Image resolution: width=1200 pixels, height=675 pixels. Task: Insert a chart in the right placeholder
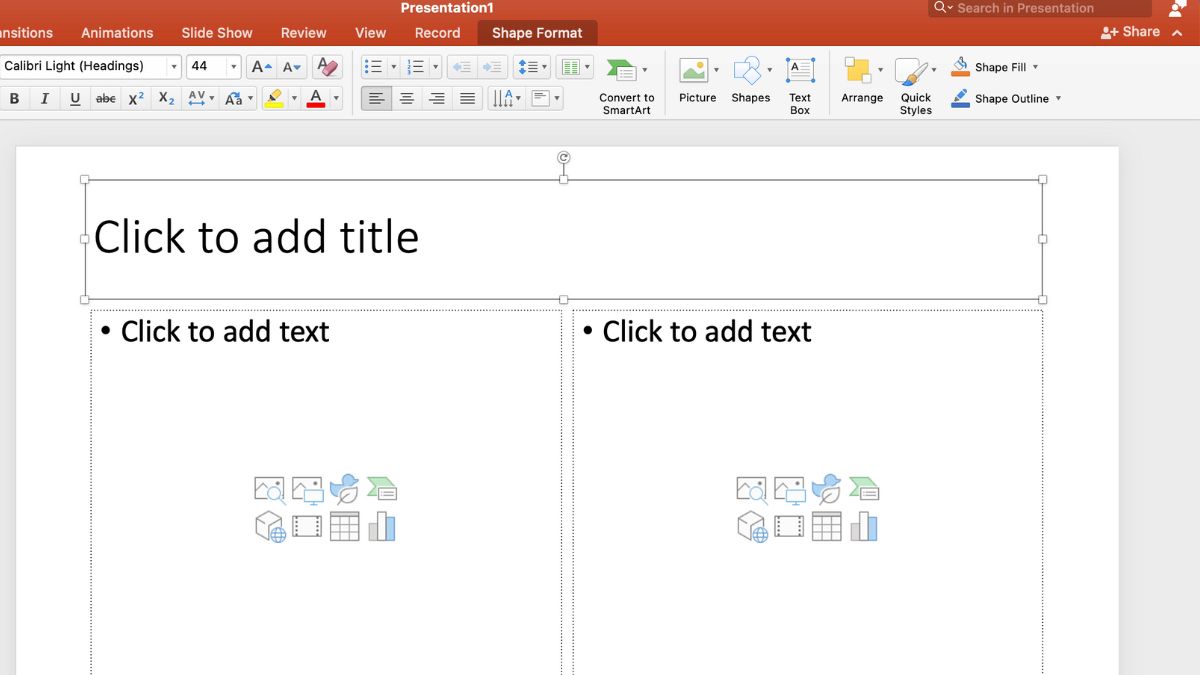click(864, 526)
